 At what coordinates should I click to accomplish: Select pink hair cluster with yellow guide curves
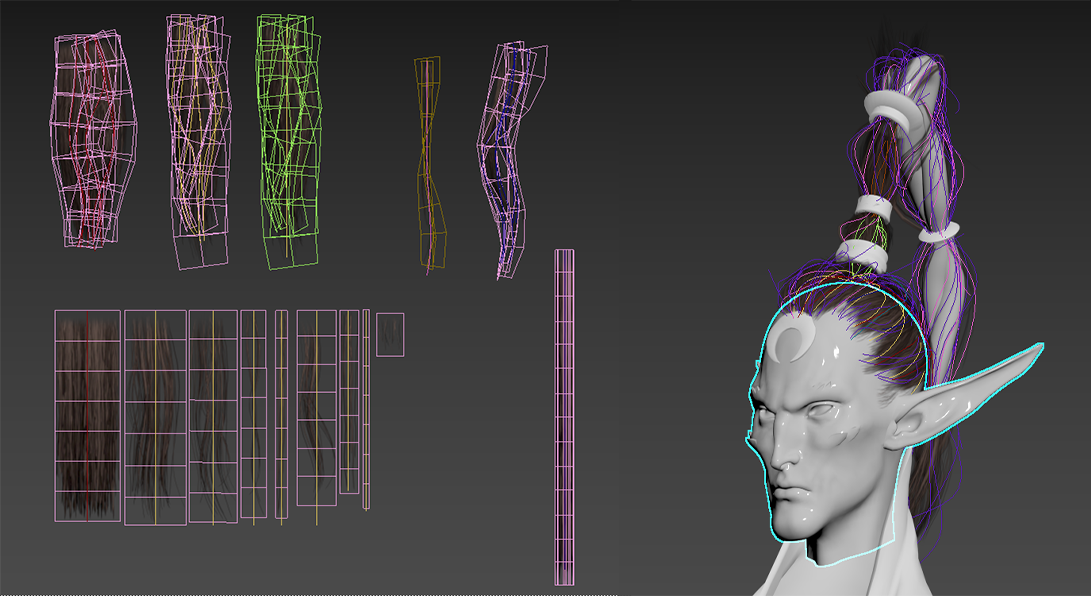pos(198,141)
